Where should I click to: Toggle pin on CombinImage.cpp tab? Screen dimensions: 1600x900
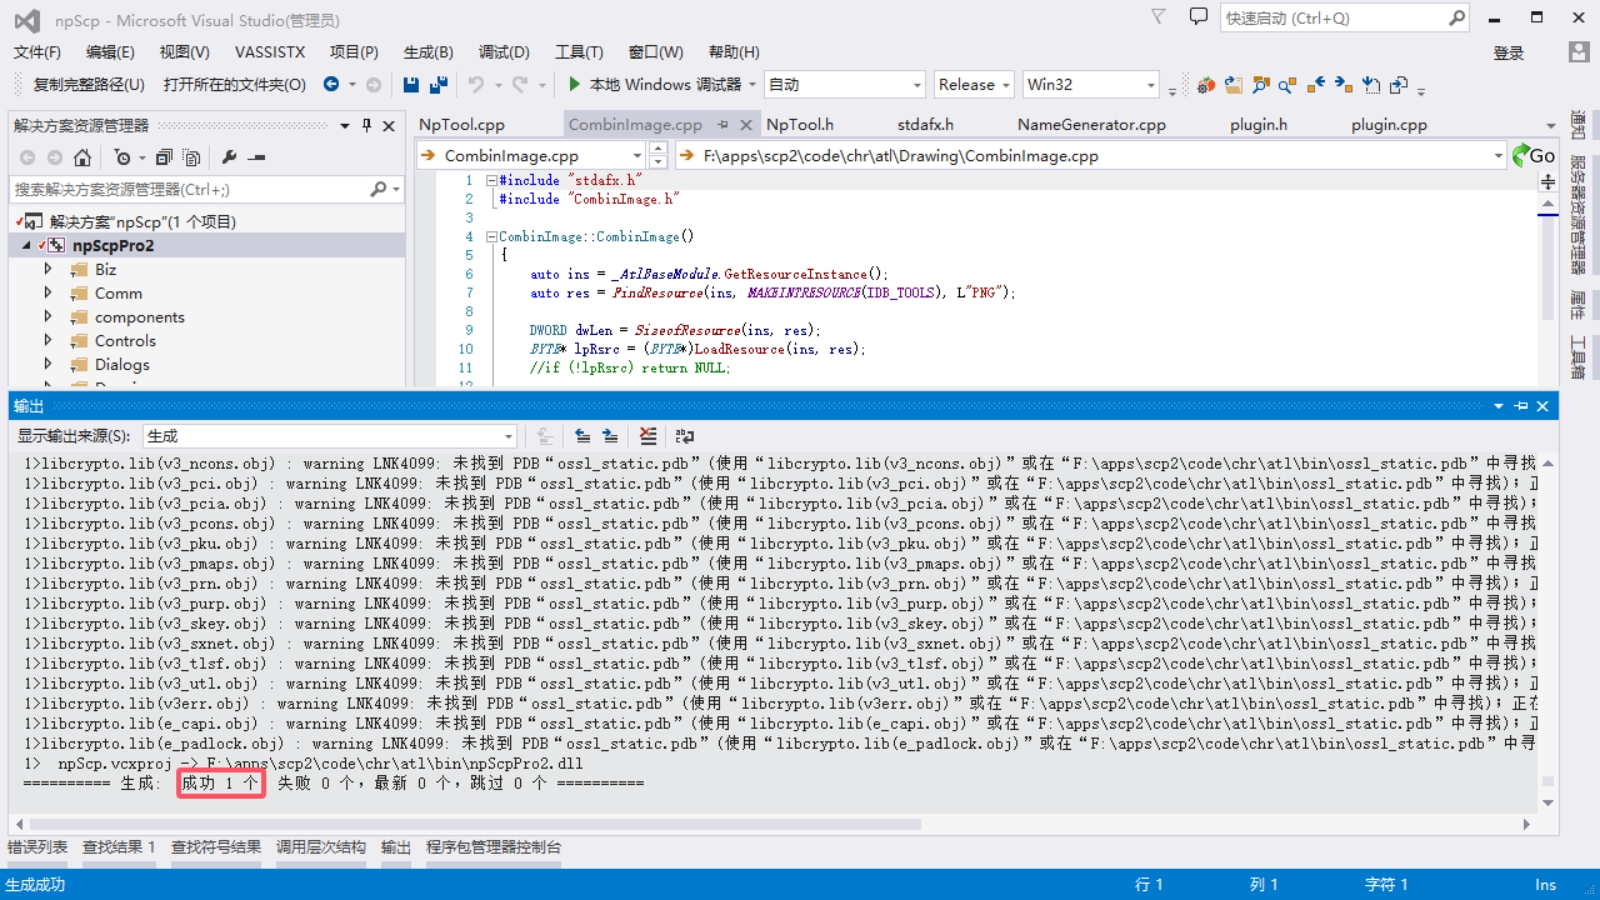(x=723, y=125)
